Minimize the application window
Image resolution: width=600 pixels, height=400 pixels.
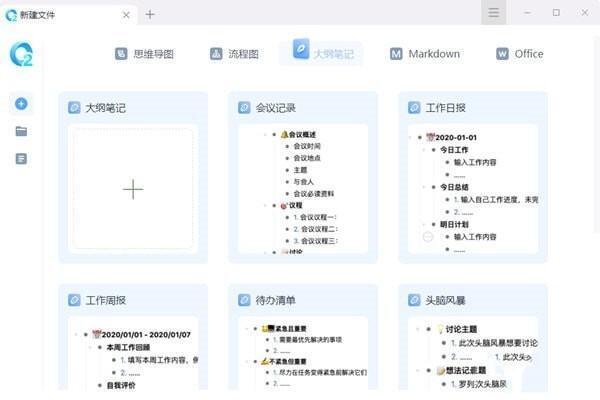[x=527, y=13]
